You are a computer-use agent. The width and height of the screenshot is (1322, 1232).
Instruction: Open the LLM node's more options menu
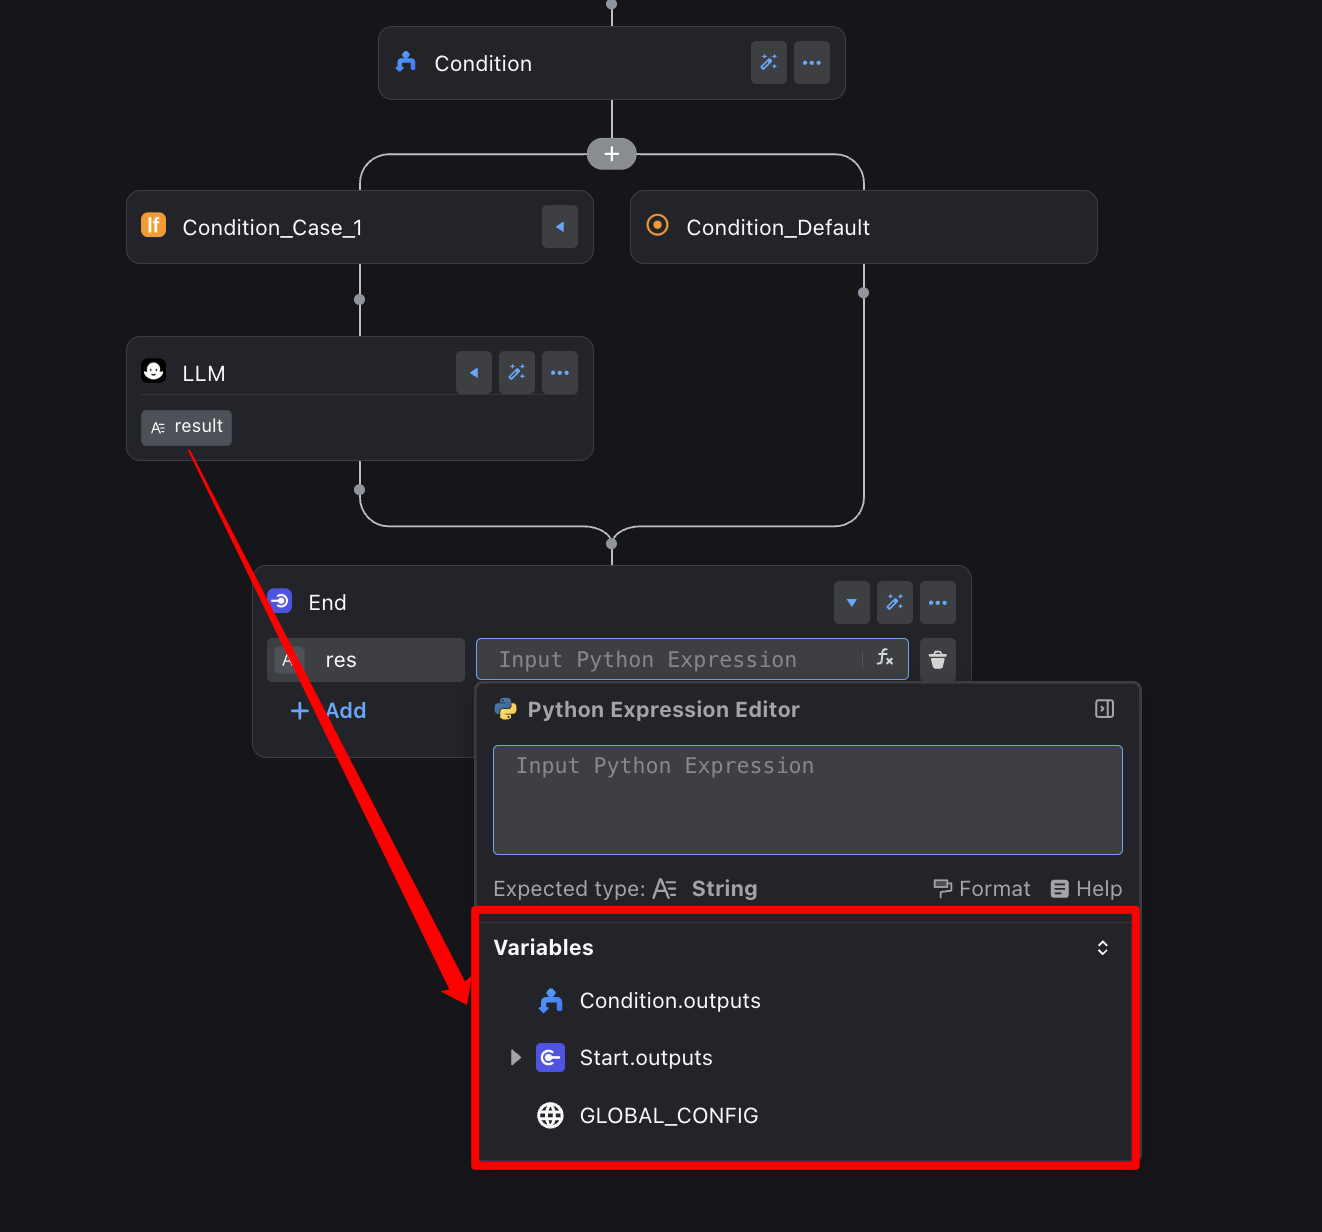coord(559,373)
